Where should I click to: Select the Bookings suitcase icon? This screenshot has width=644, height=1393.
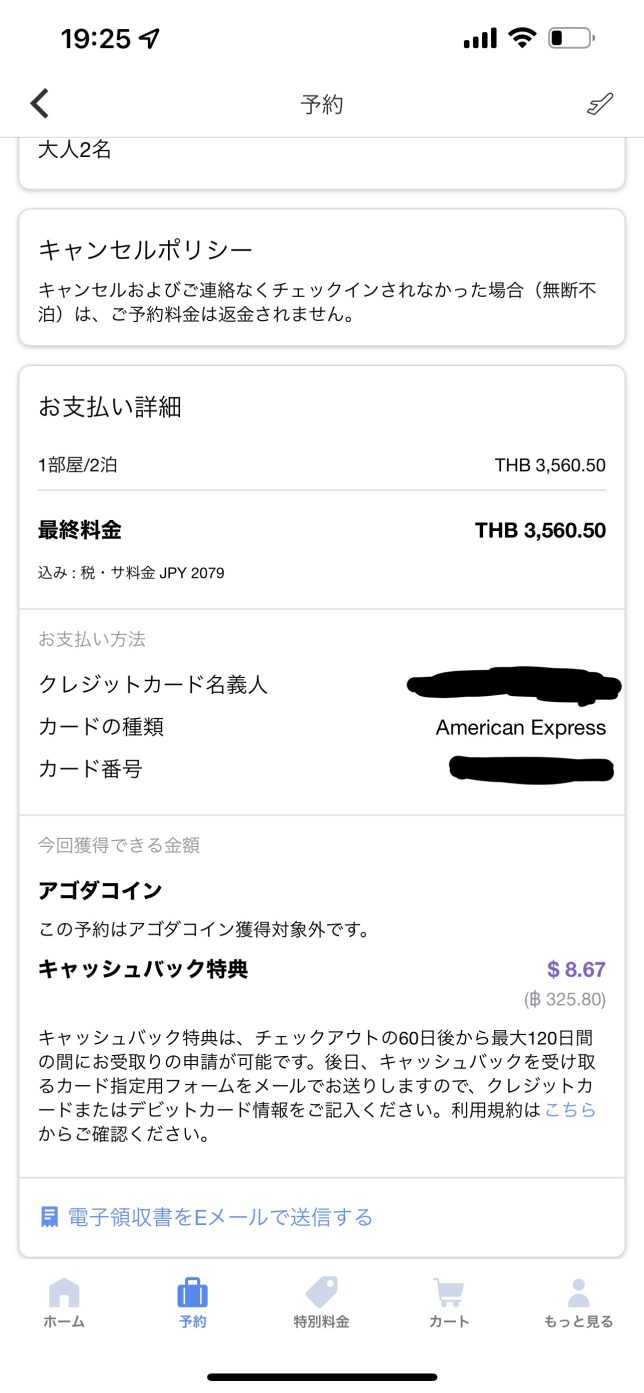(192, 1292)
